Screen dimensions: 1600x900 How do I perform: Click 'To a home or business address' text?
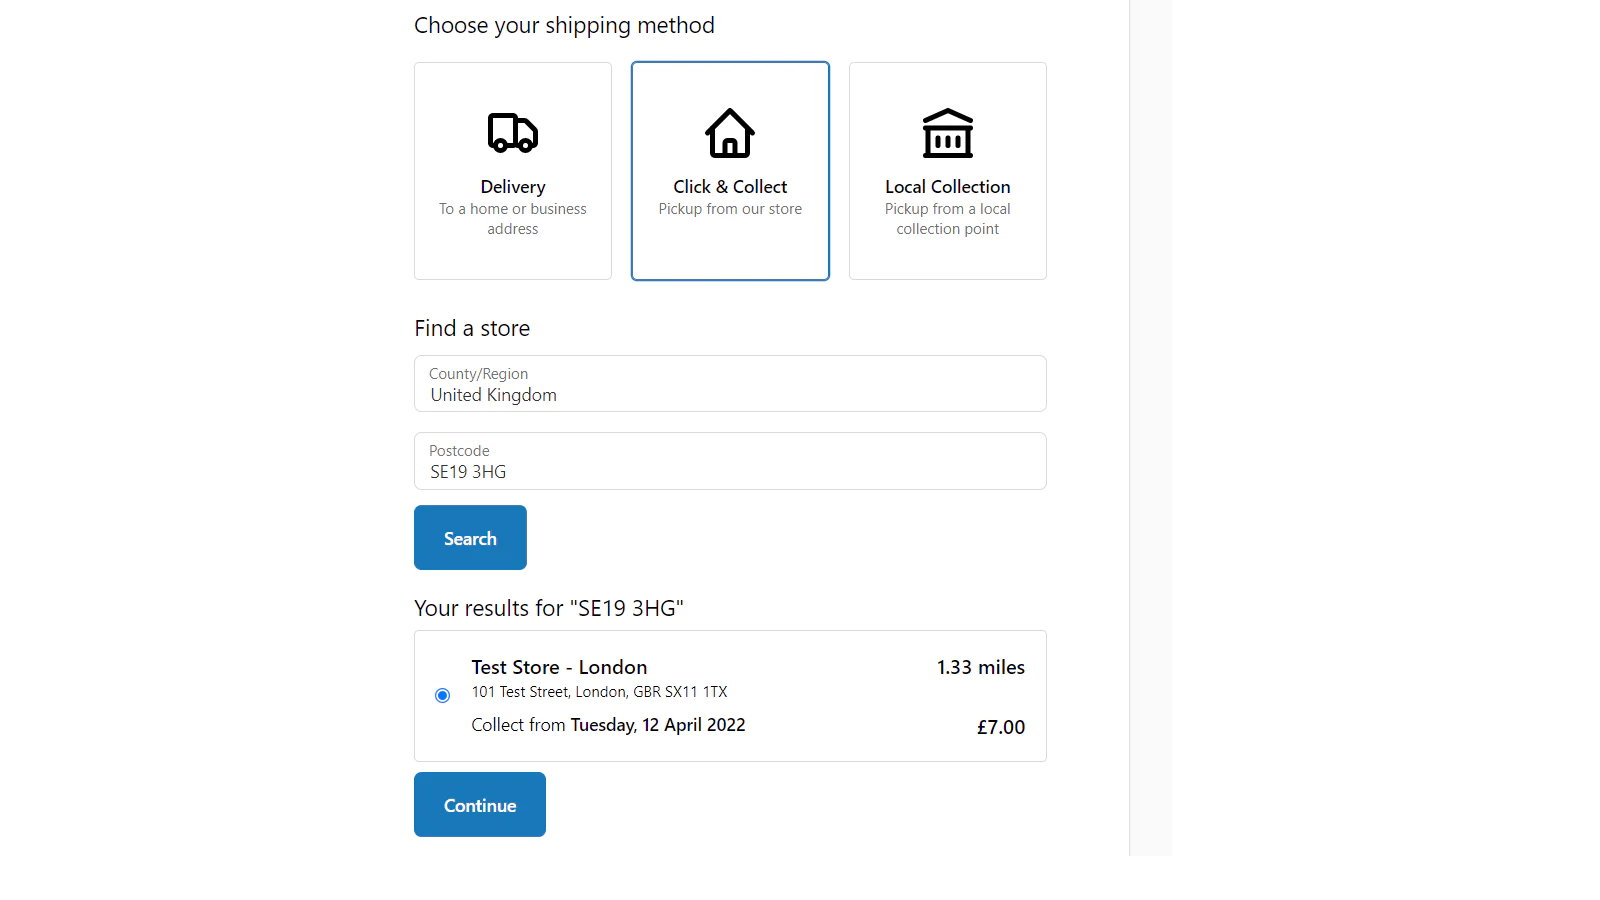click(x=513, y=219)
